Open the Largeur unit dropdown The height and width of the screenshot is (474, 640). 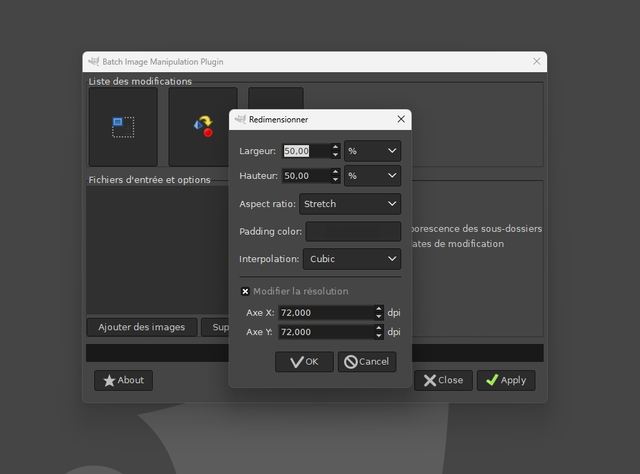(x=372, y=151)
